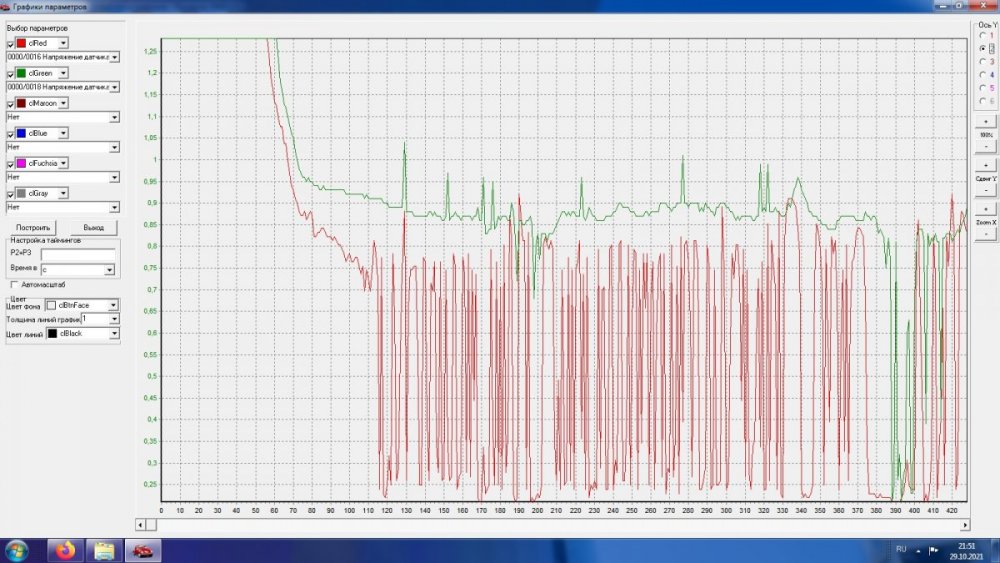
Task: Expand parameter dropdown under clMaroon
Action: coord(114,117)
